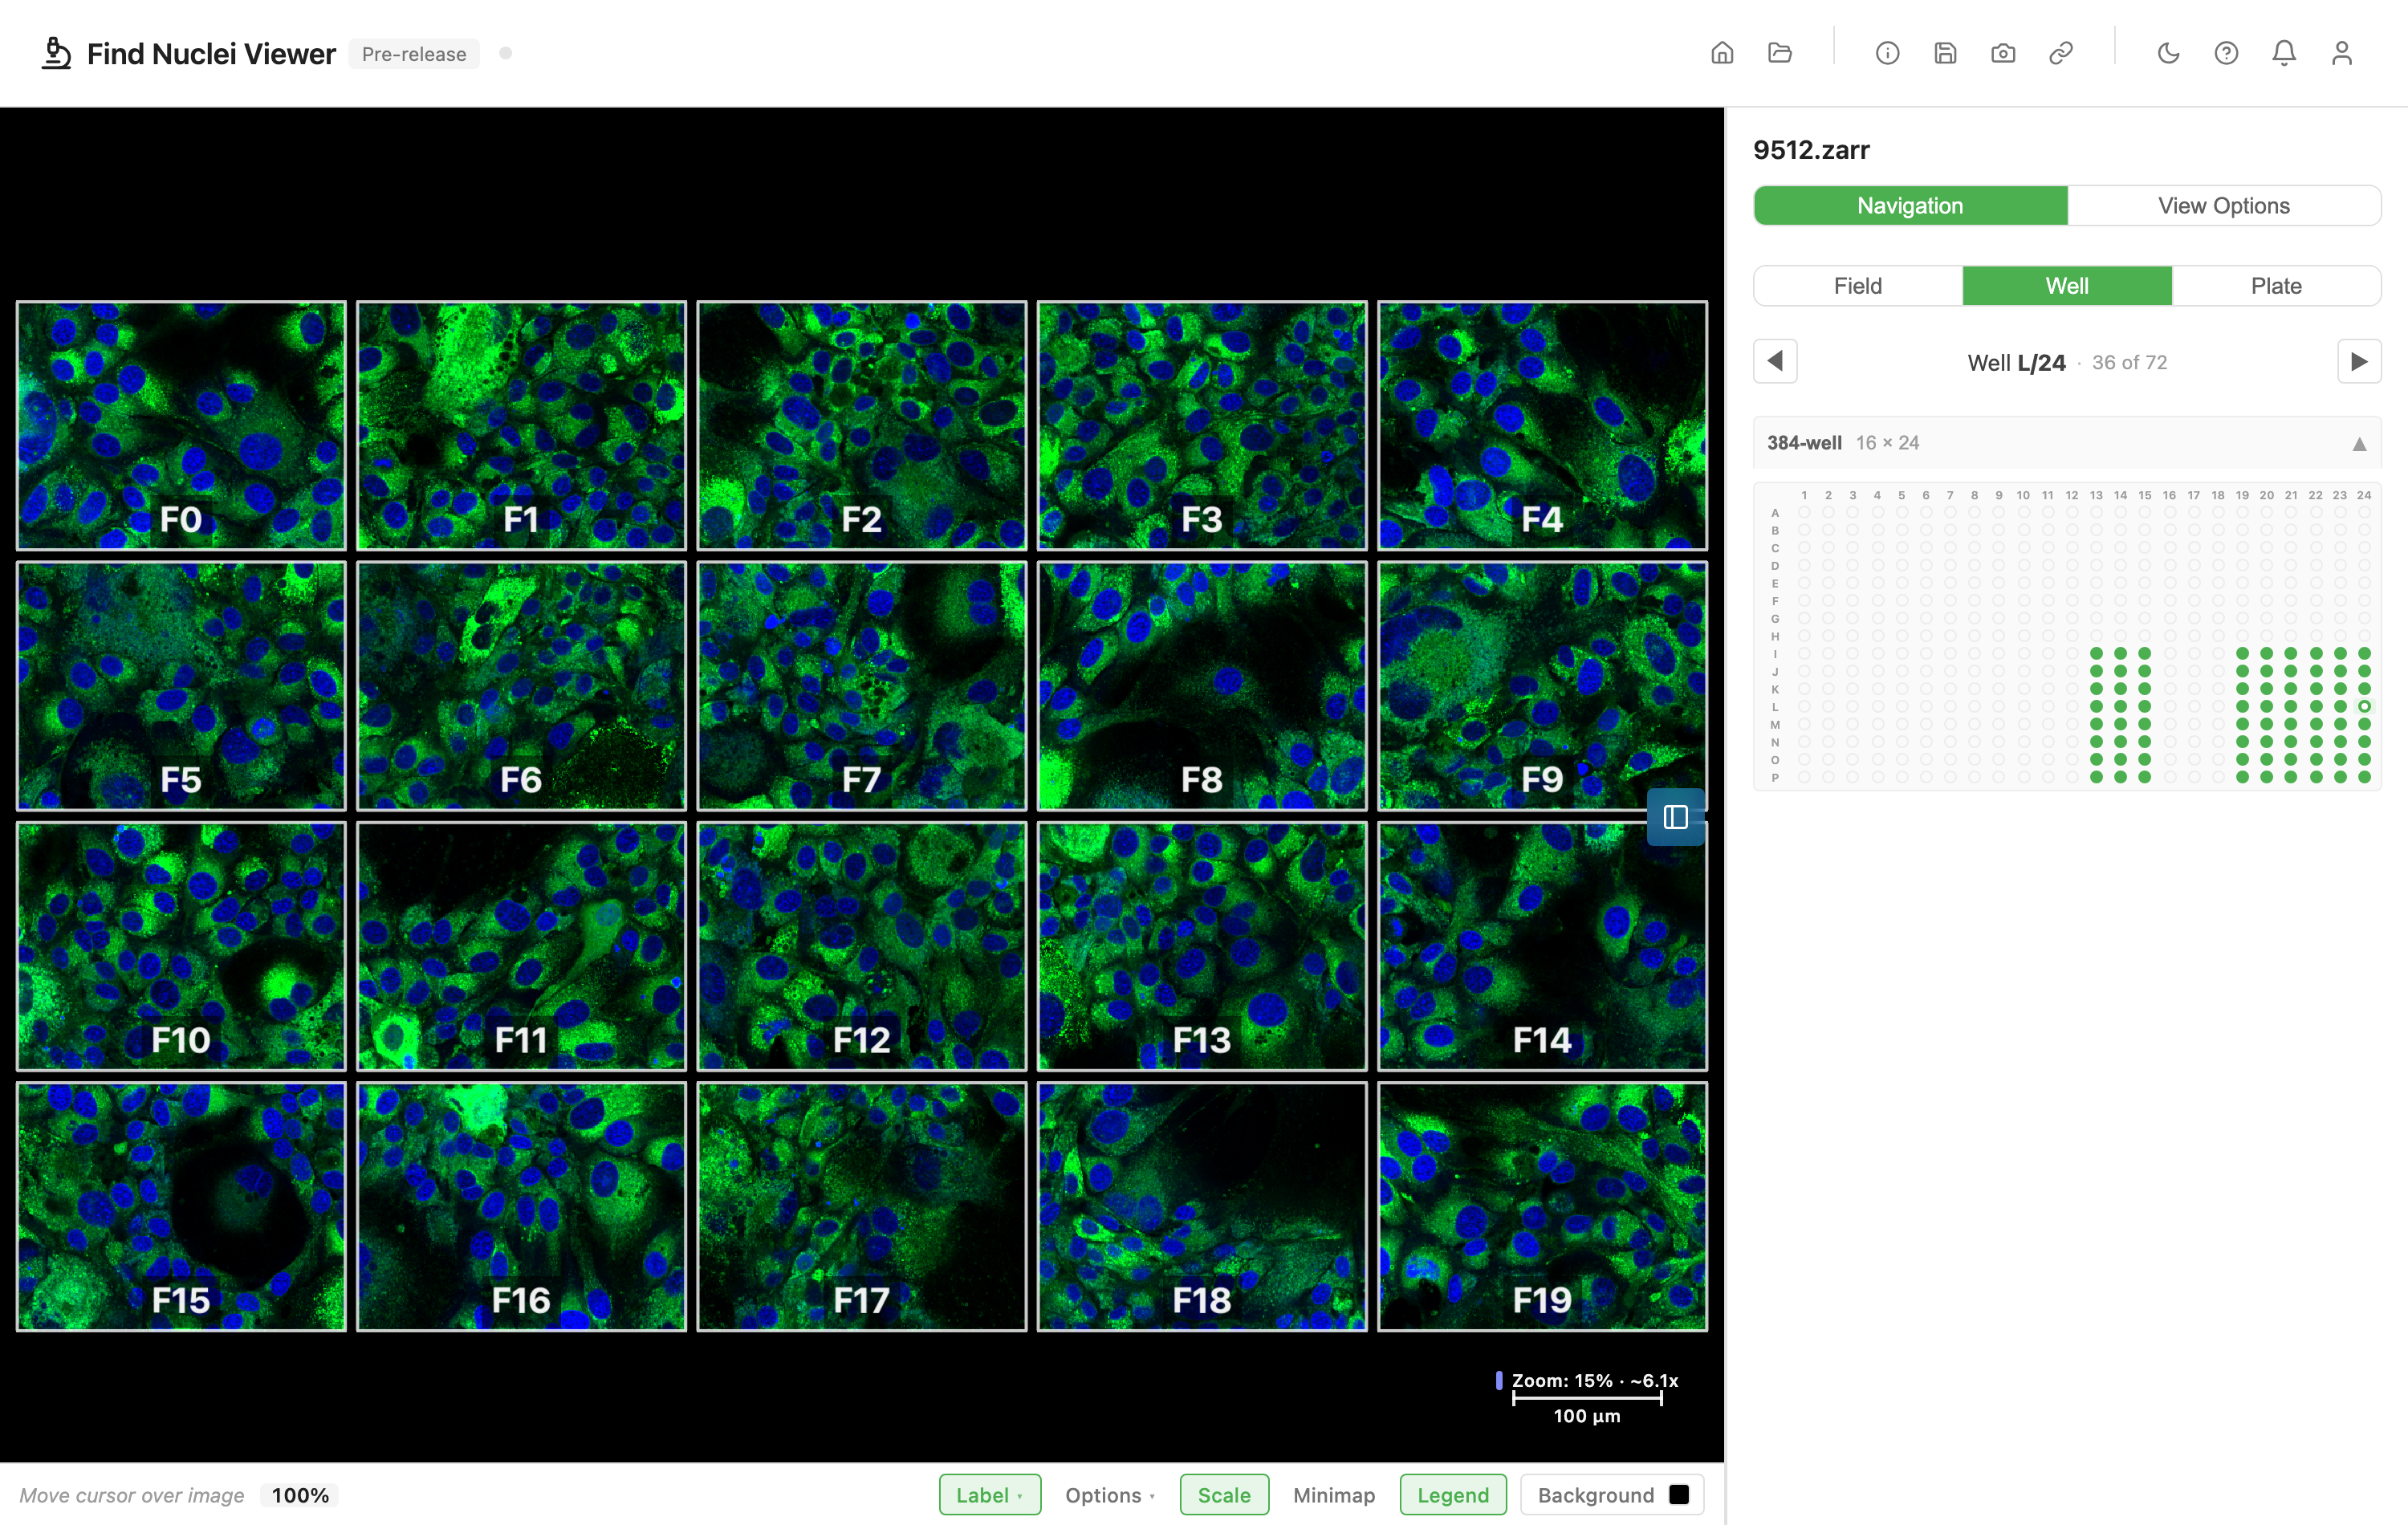Open user account icon

point(2342,53)
